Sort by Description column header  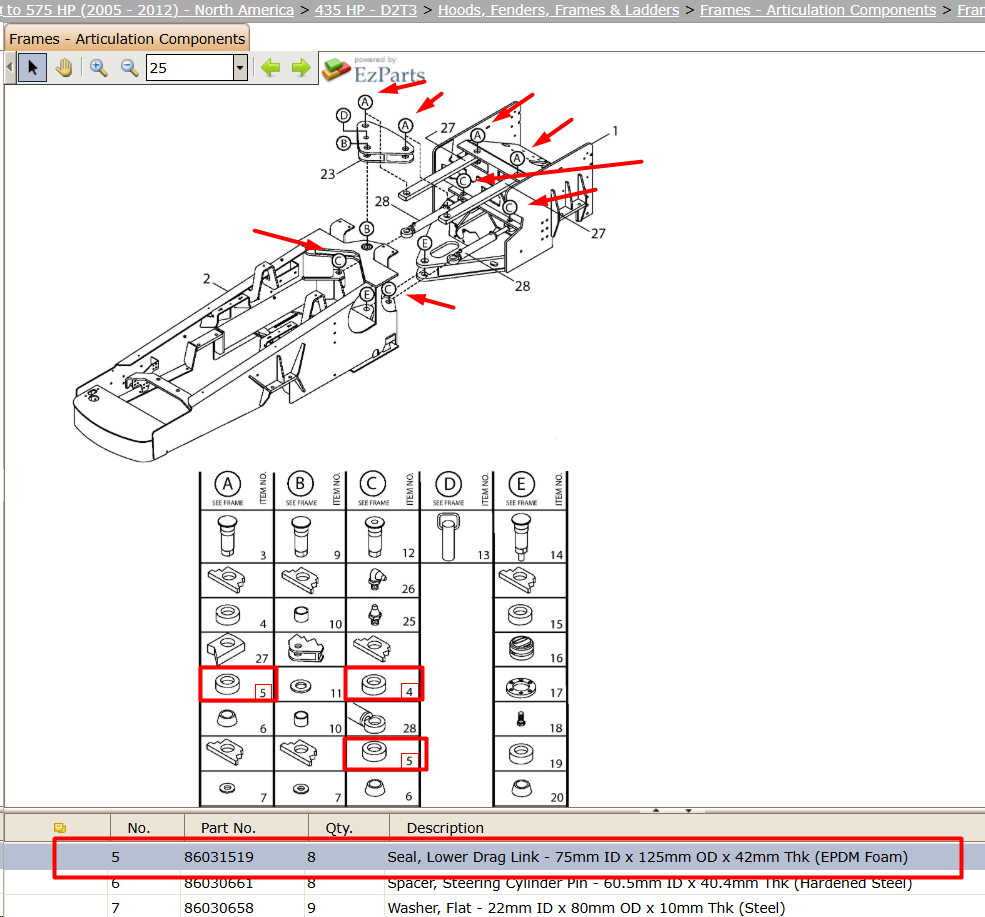(445, 828)
